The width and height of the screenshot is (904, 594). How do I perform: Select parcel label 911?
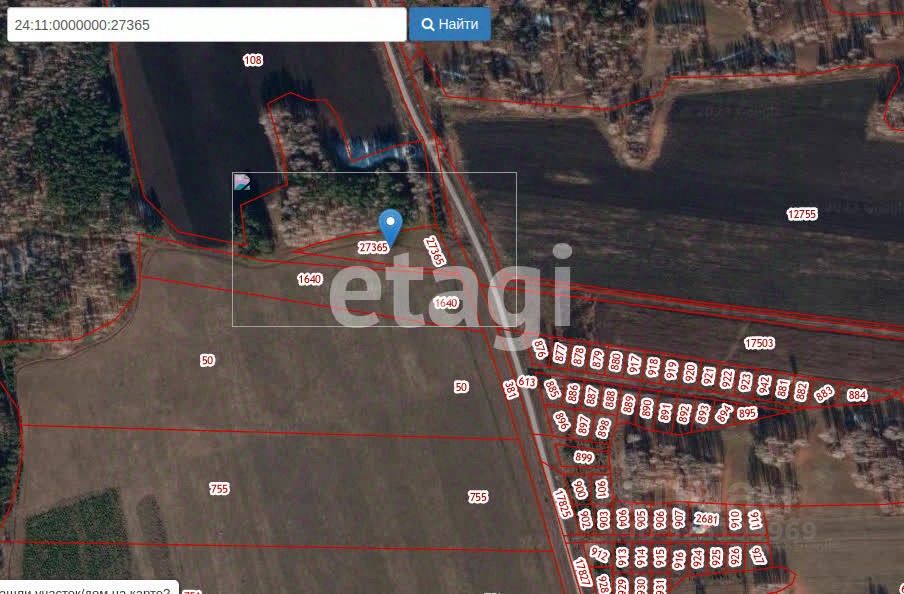pyautogui.click(x=754, y=520)
